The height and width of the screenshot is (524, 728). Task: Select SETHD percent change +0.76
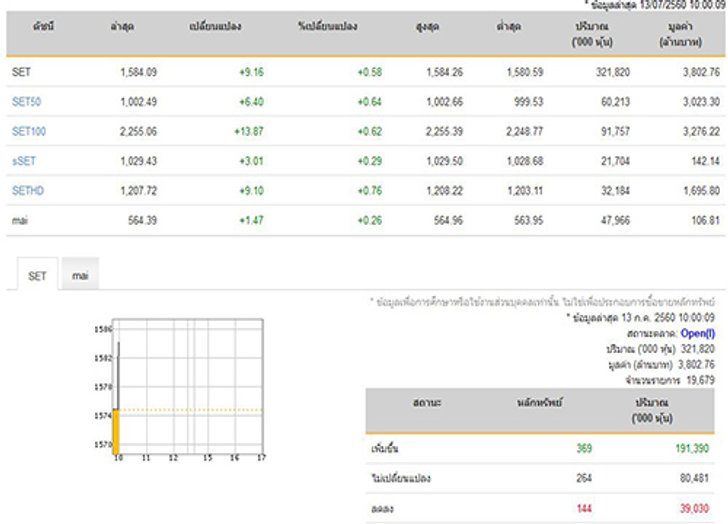pos(370,191)
